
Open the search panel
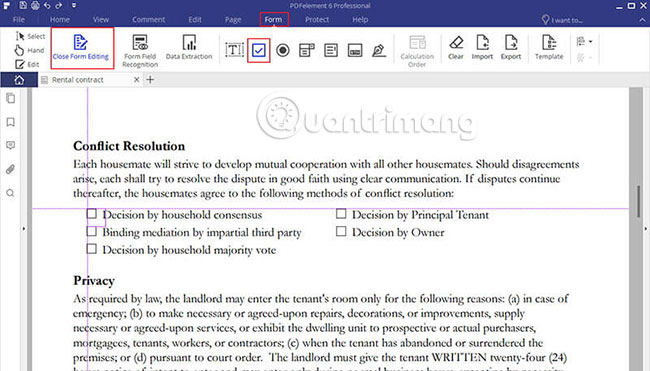tap(11, 193)
